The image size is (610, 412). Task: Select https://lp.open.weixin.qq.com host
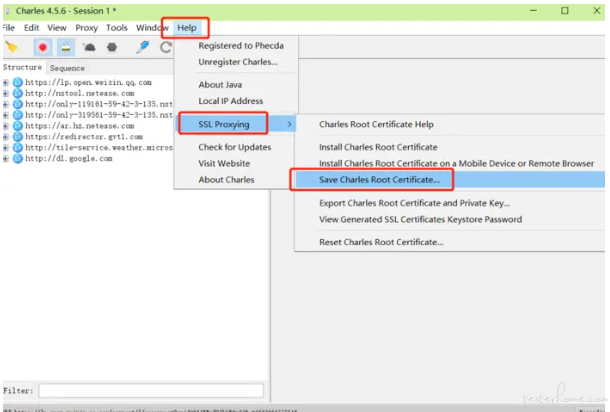tap(88, 82)
